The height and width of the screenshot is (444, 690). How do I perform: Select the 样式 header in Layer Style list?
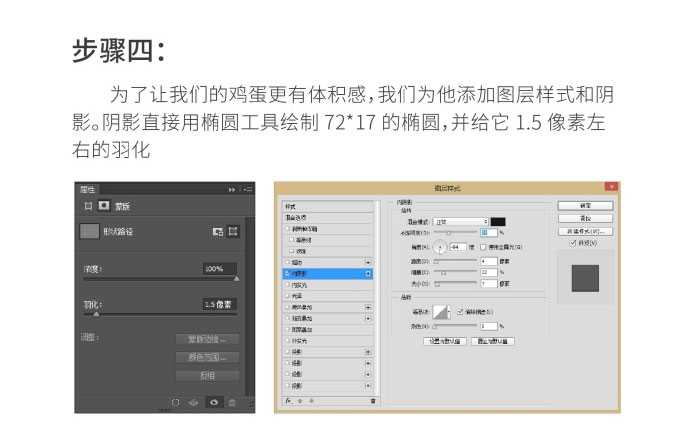(328, 206)
